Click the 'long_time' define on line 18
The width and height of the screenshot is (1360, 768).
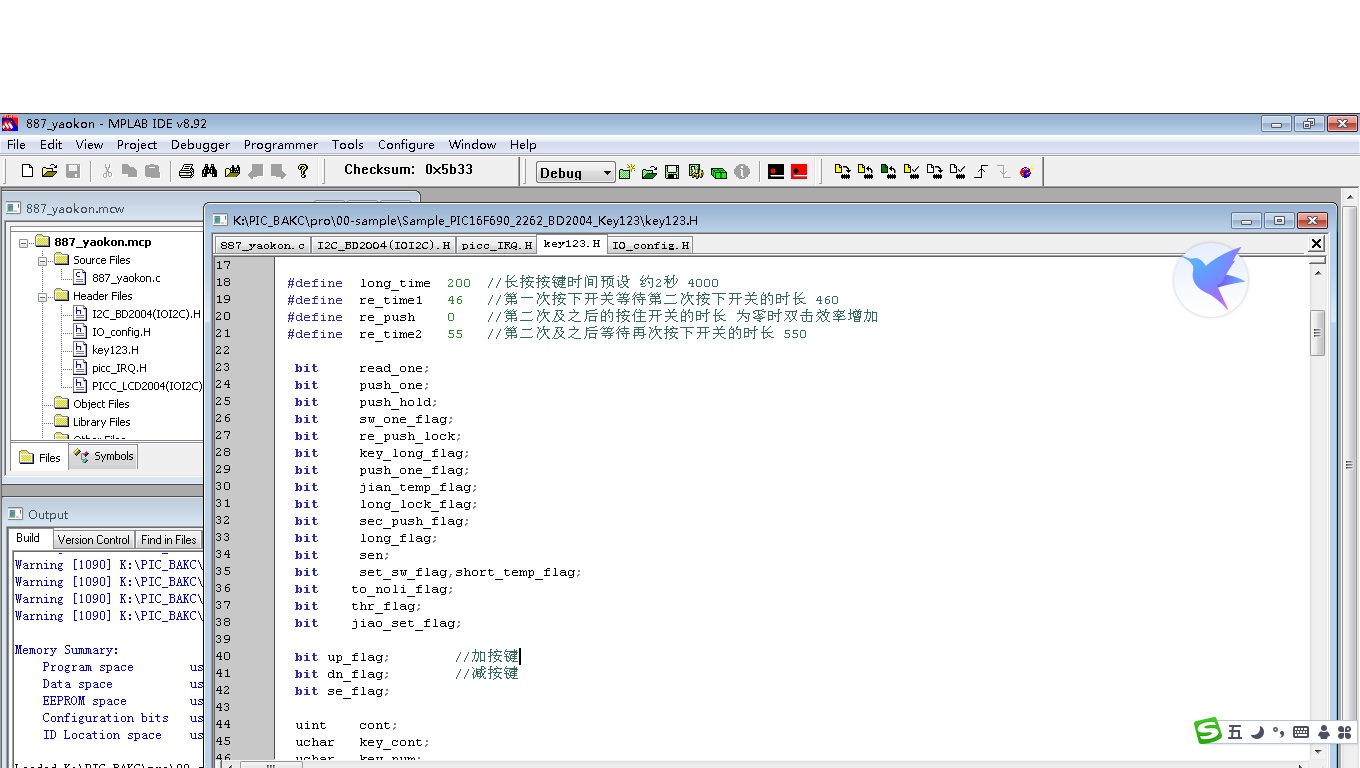click(x=395, y=283)
